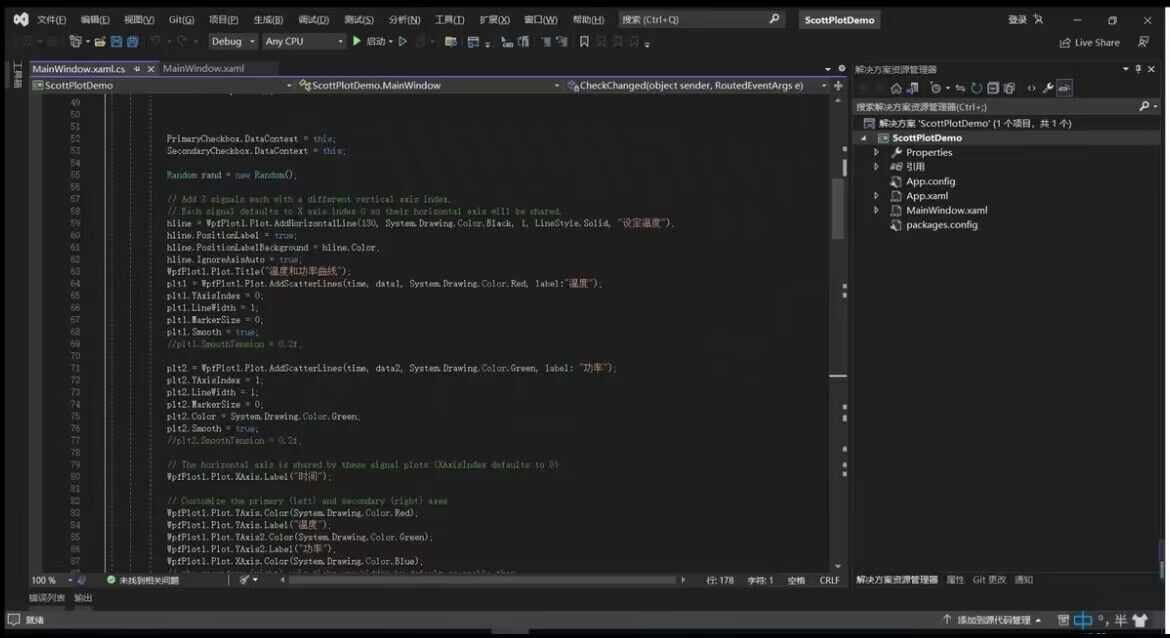Select App.config in Solution Explorer
The image size is (1170, 638).
pyautogui.click(x=930, y=181)
